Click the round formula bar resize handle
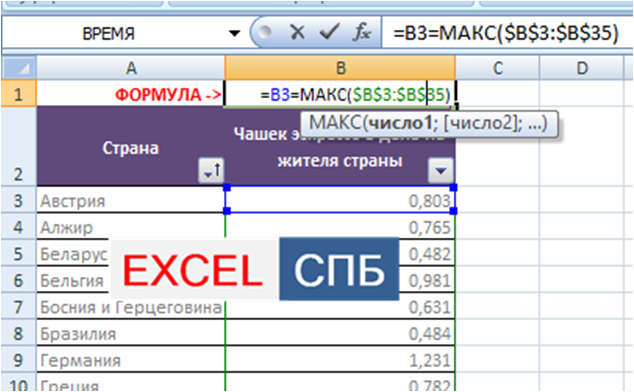The image size is (634, 392). 265,32
